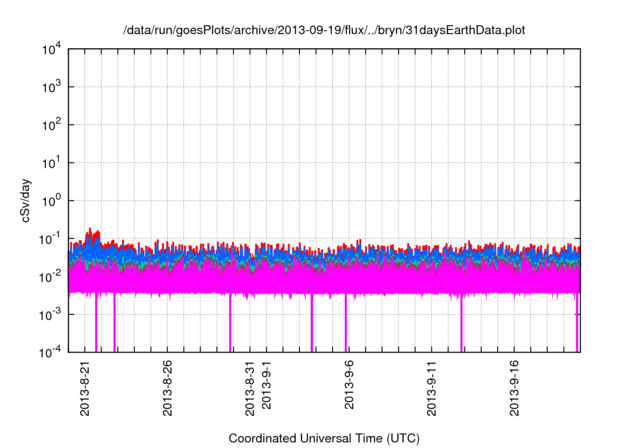
Task: Click the 10^-2 y-axis tick label
Action: pyautogui.click(x=50, y=277)
